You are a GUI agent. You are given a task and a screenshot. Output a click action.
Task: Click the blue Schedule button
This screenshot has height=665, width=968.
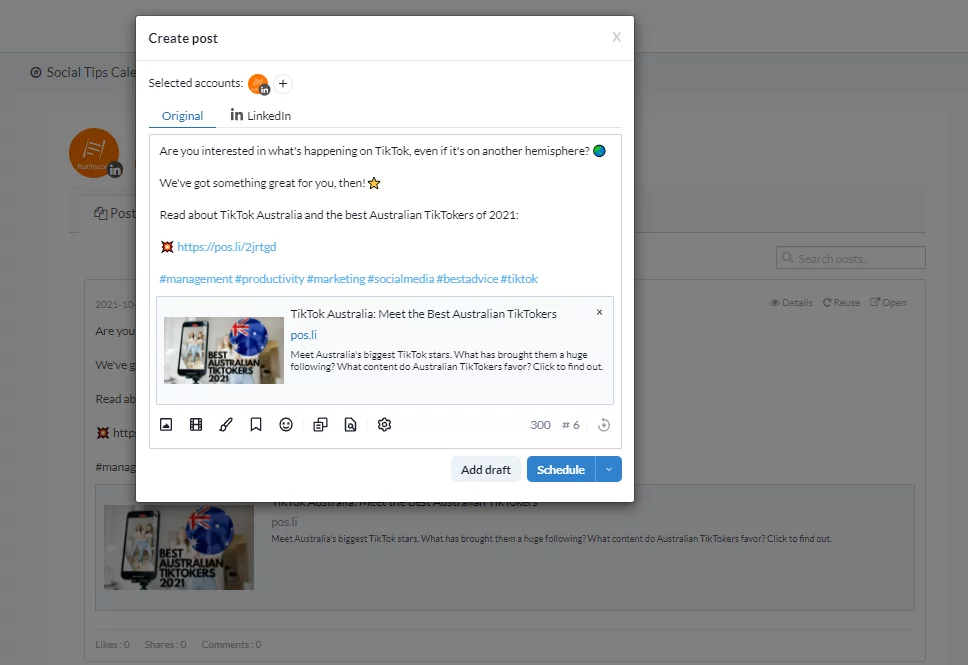click(x=561, y=469)
